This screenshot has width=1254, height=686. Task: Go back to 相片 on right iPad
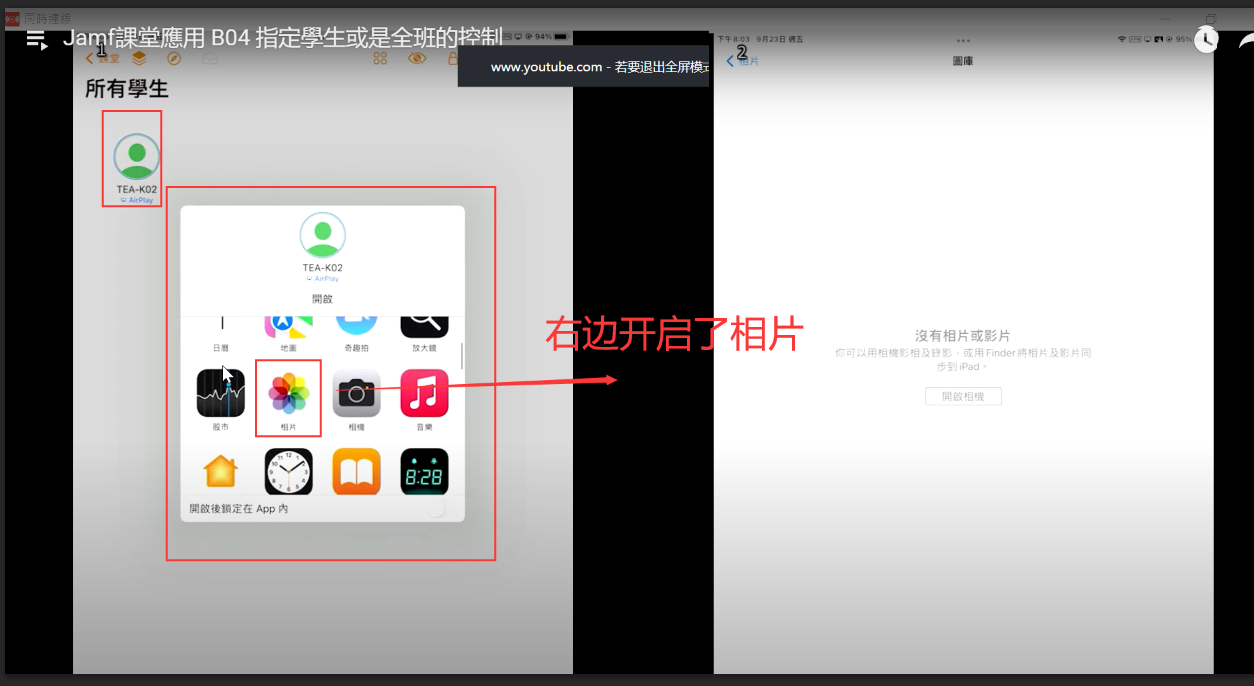[x=742, y=61]
